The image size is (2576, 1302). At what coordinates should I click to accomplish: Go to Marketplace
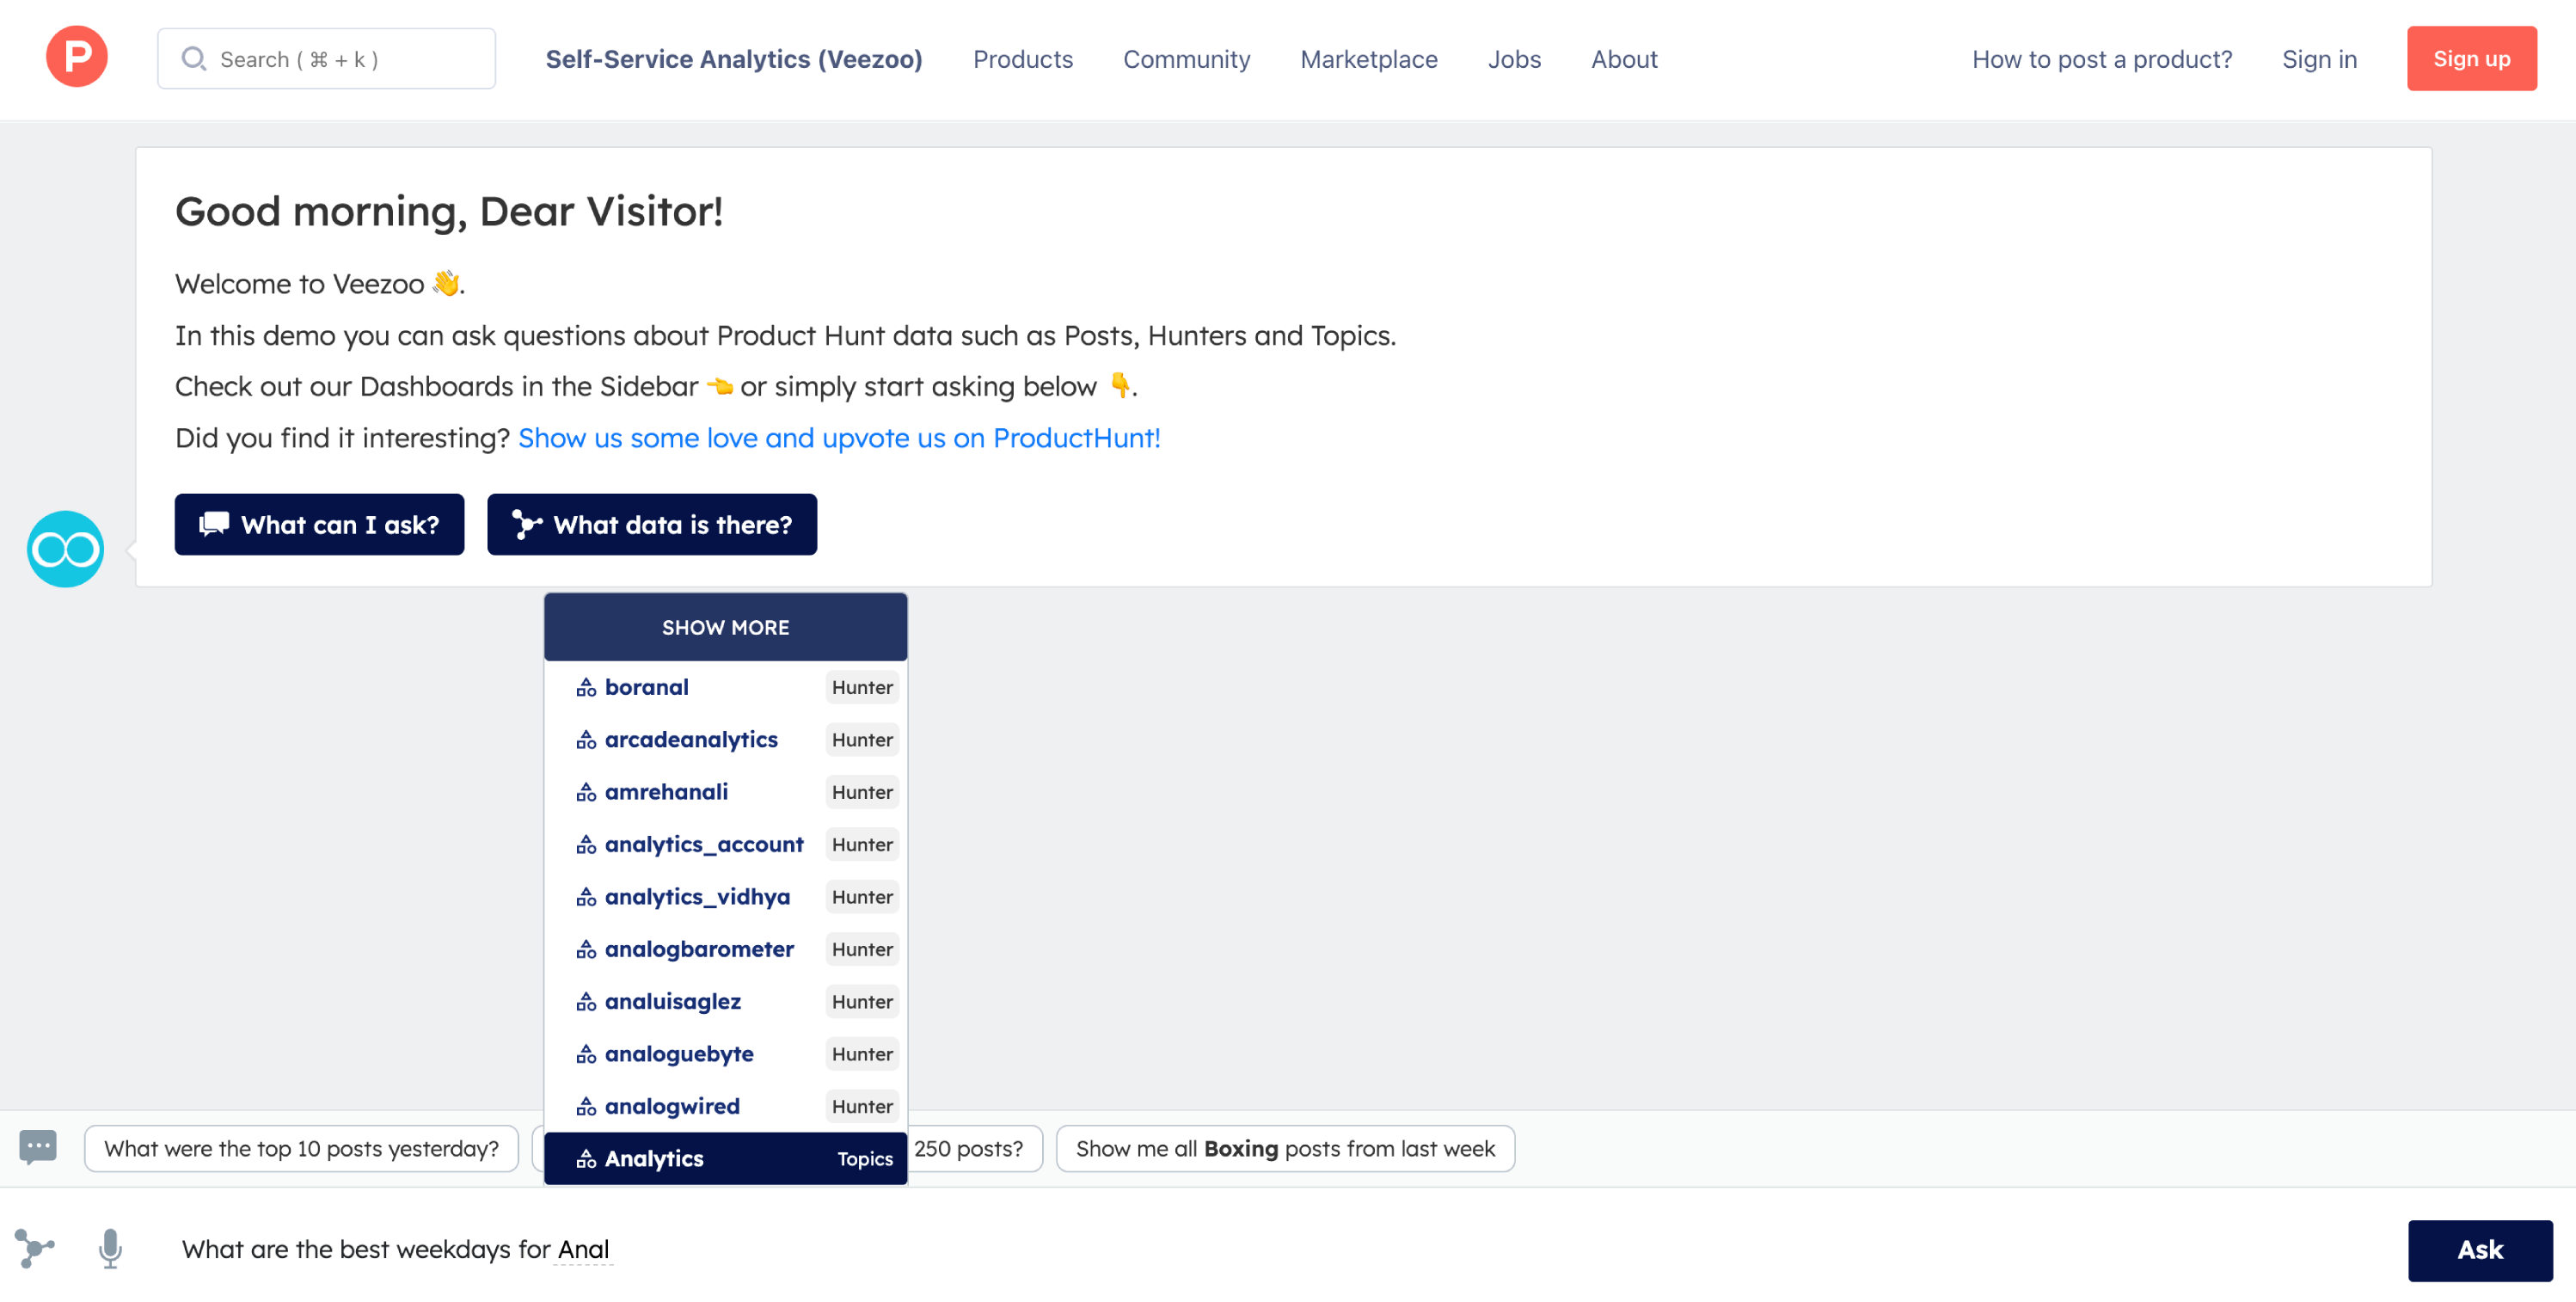click(x=1369, y=59)
